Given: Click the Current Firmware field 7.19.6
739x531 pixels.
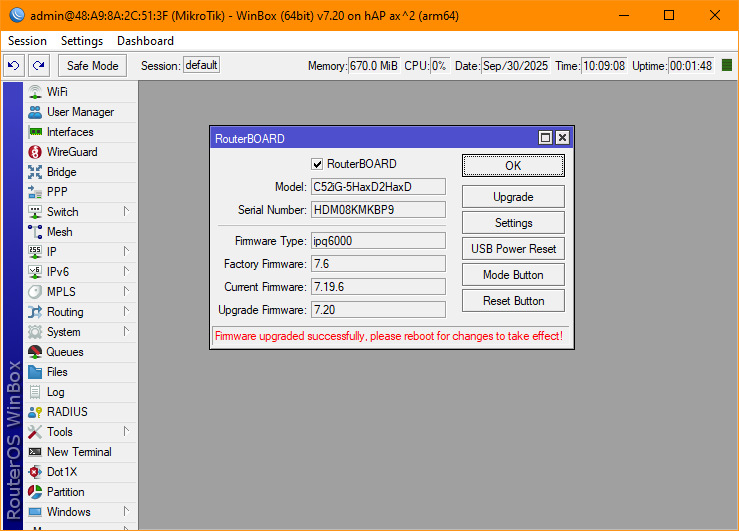Looking at the screenshot, I should click(378, 286).
